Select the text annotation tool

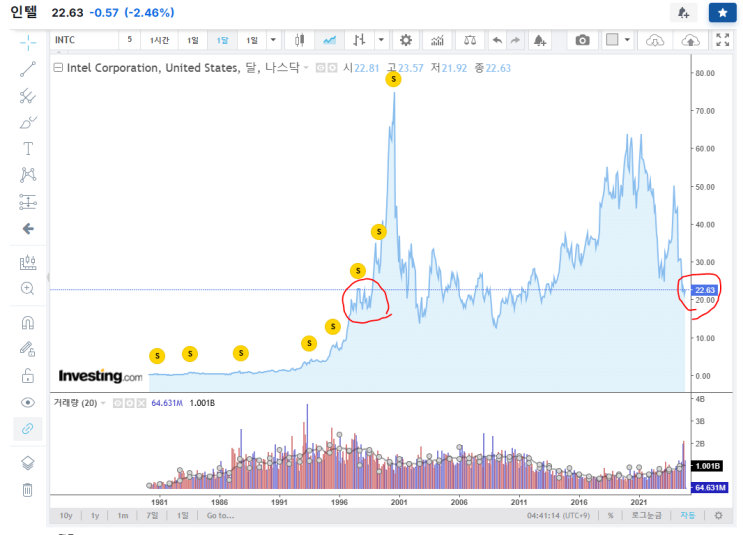tap(28, 149)
